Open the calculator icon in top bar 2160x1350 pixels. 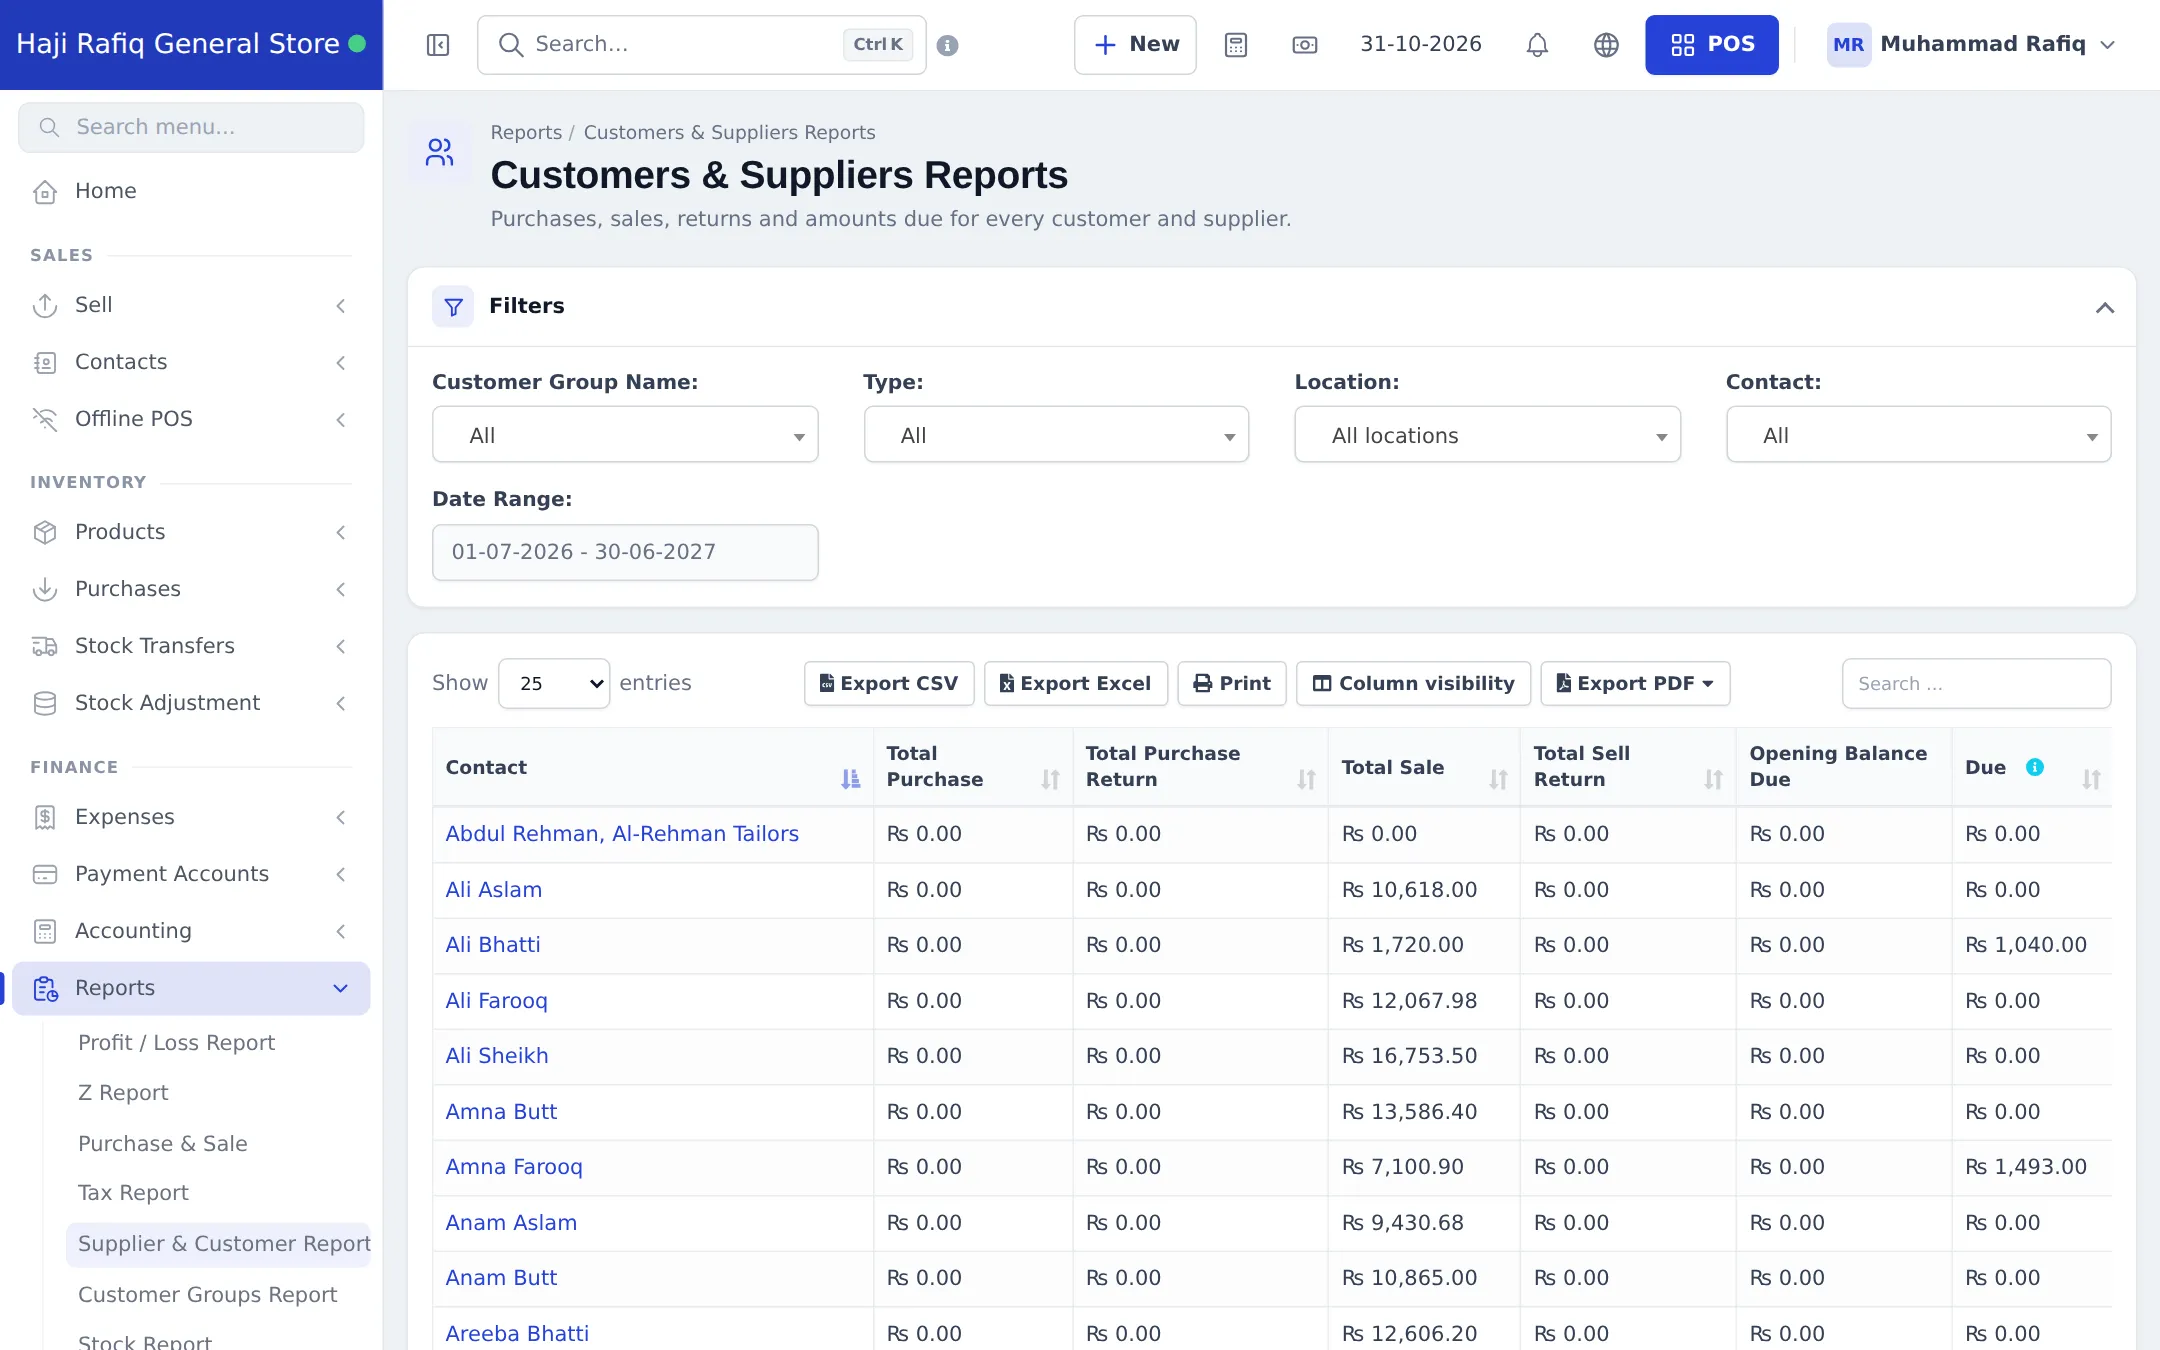coord(1236,45)
